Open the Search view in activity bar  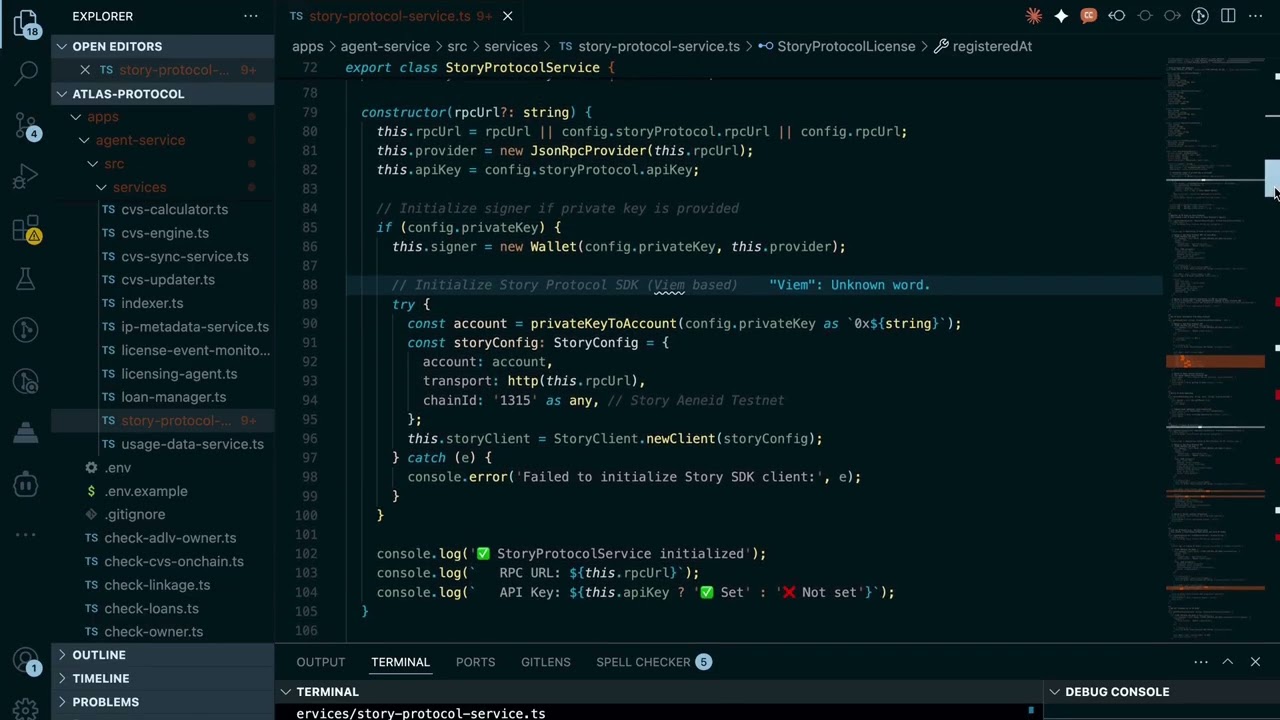point(26,73)
